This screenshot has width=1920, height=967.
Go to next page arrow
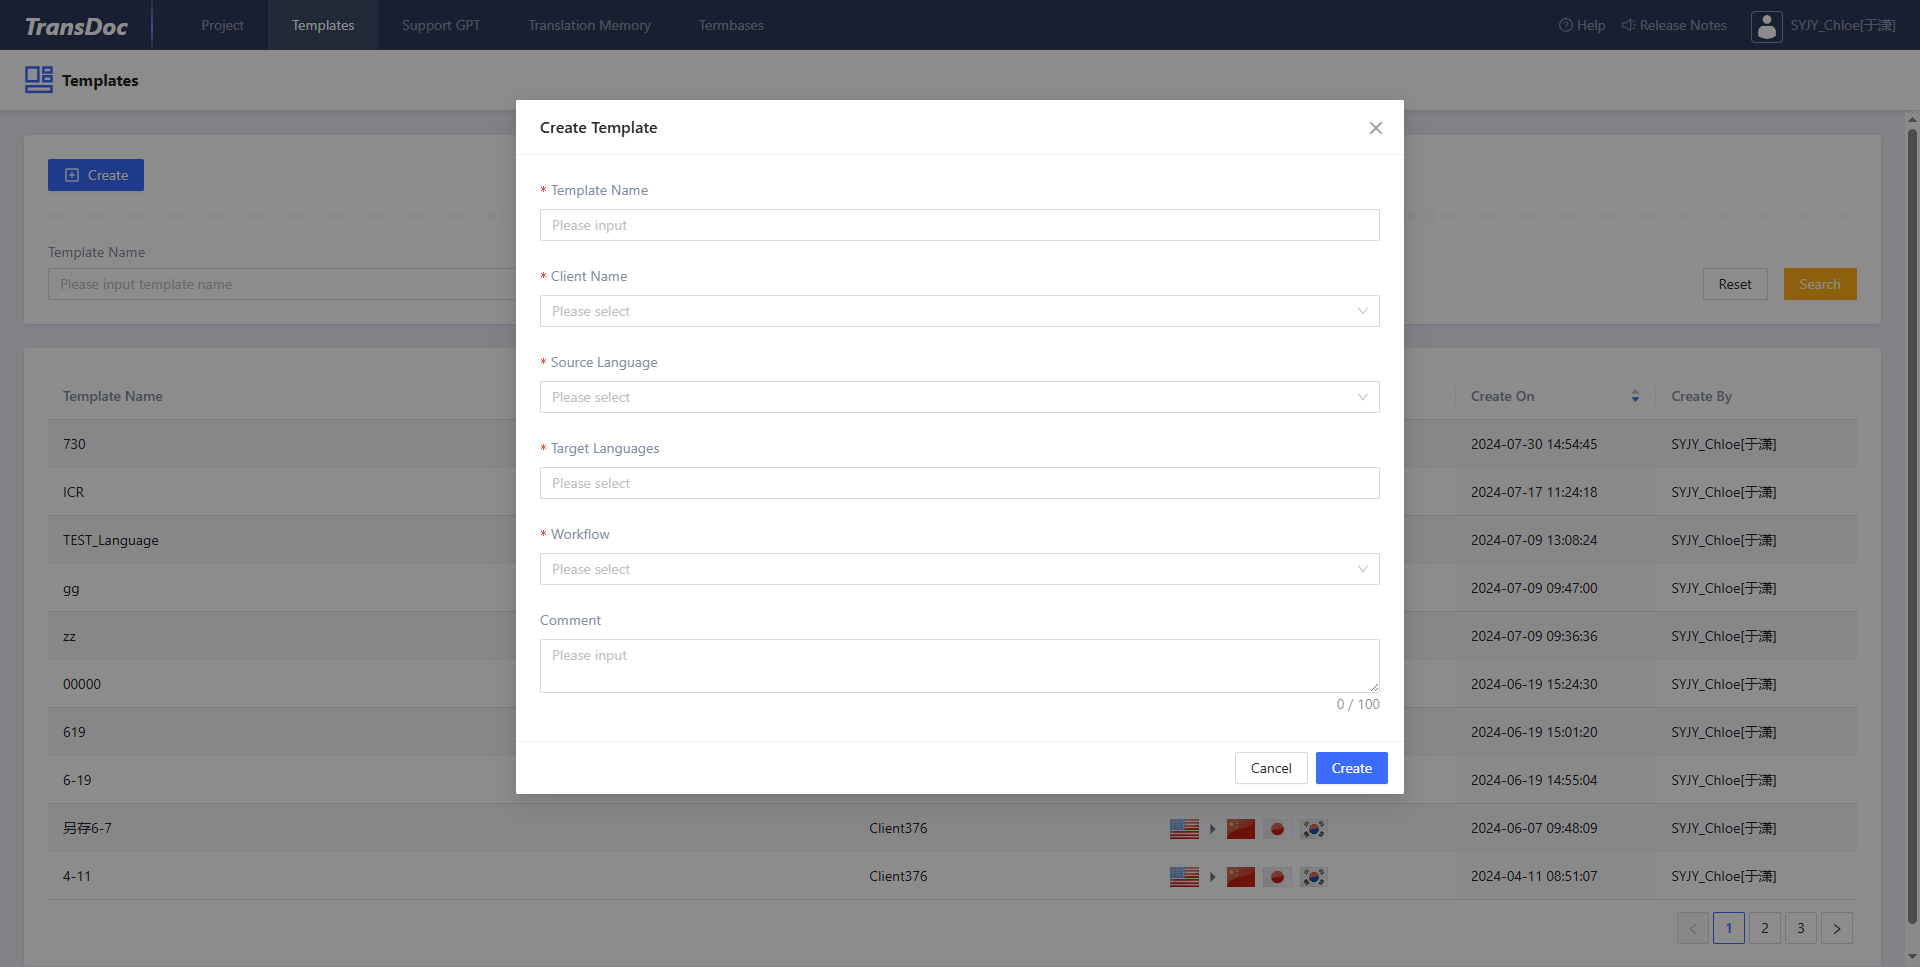coord(1837,928)
